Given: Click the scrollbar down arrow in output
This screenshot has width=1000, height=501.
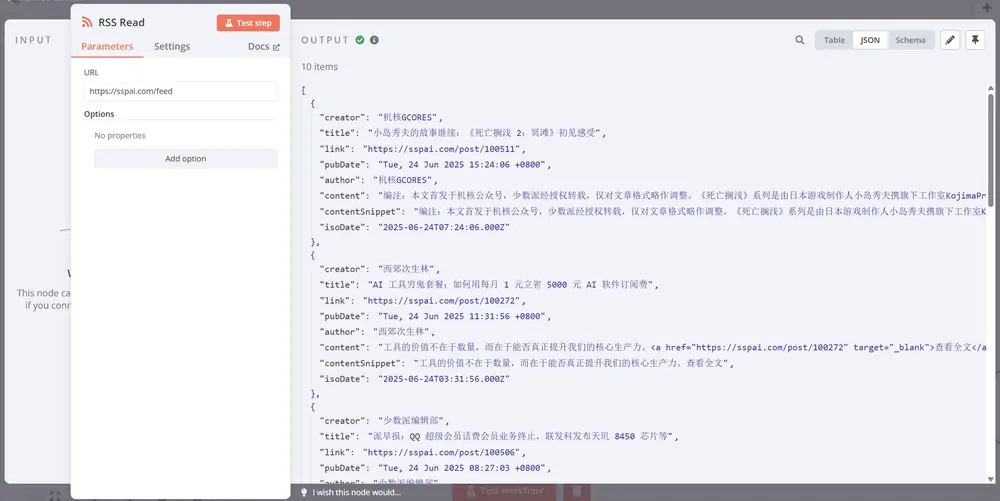Looking at the screenshot, I should pos(990,479).
